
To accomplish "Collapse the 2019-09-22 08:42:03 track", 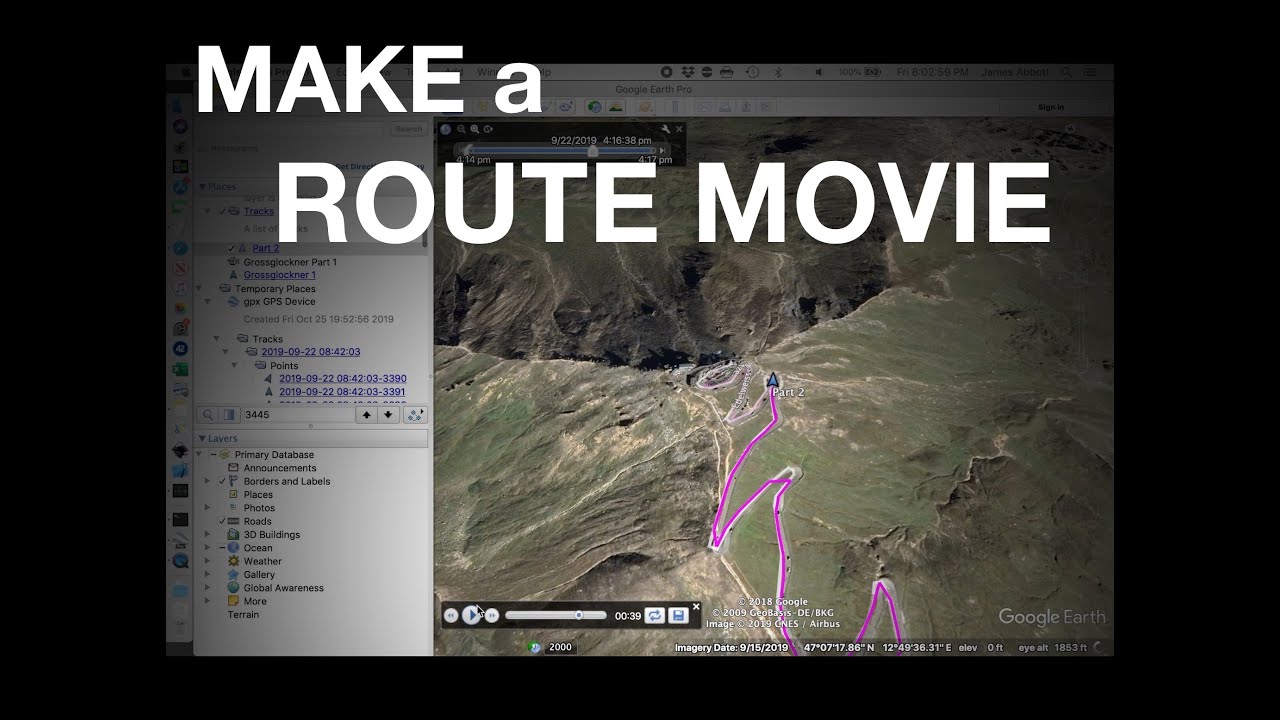I will coord(225,352).
